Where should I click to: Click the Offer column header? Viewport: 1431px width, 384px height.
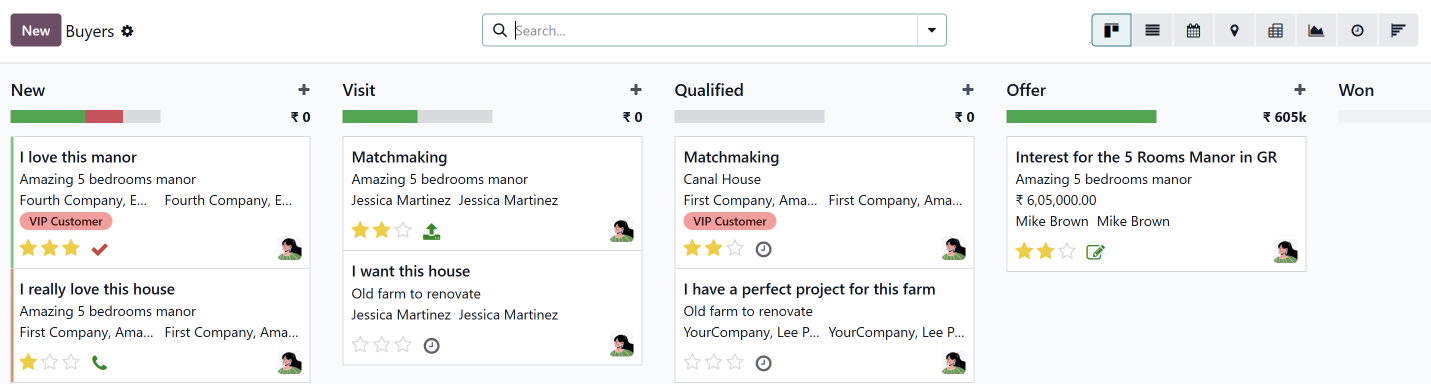point(1026,90)
